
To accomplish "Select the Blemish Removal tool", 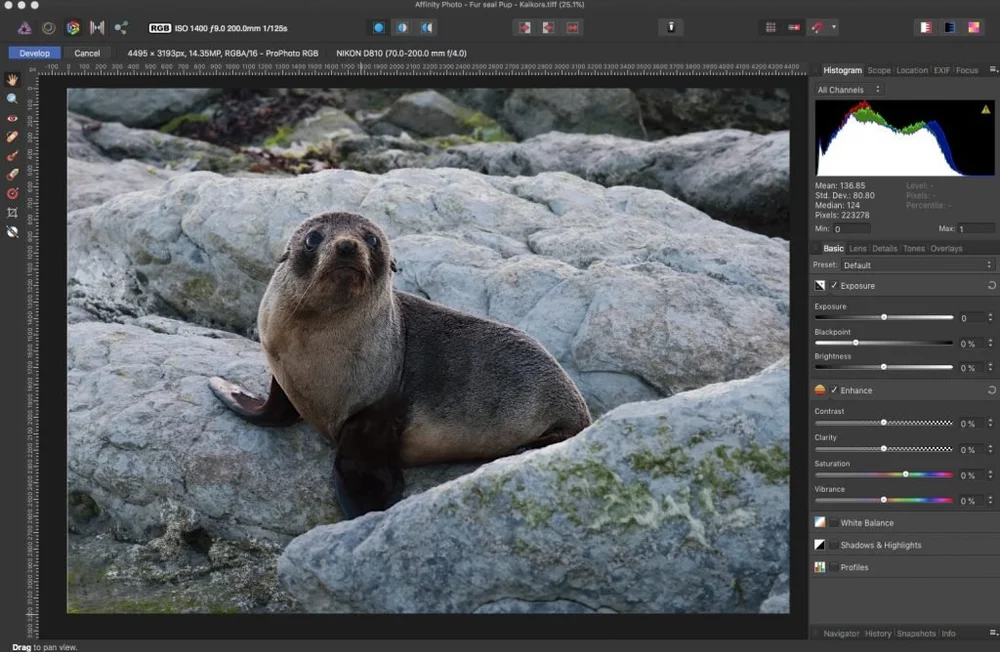I will [12, 134].
